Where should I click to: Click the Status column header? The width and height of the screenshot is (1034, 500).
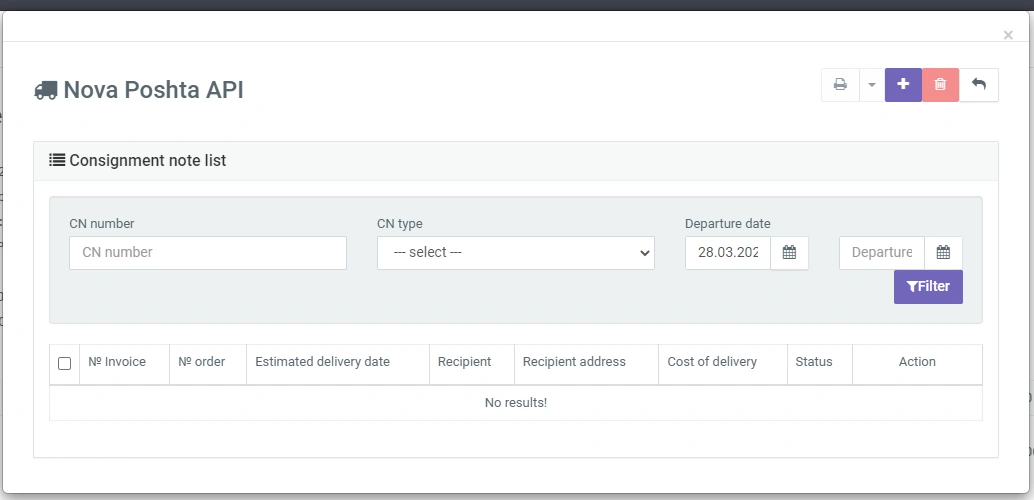(x=814, y=362)
